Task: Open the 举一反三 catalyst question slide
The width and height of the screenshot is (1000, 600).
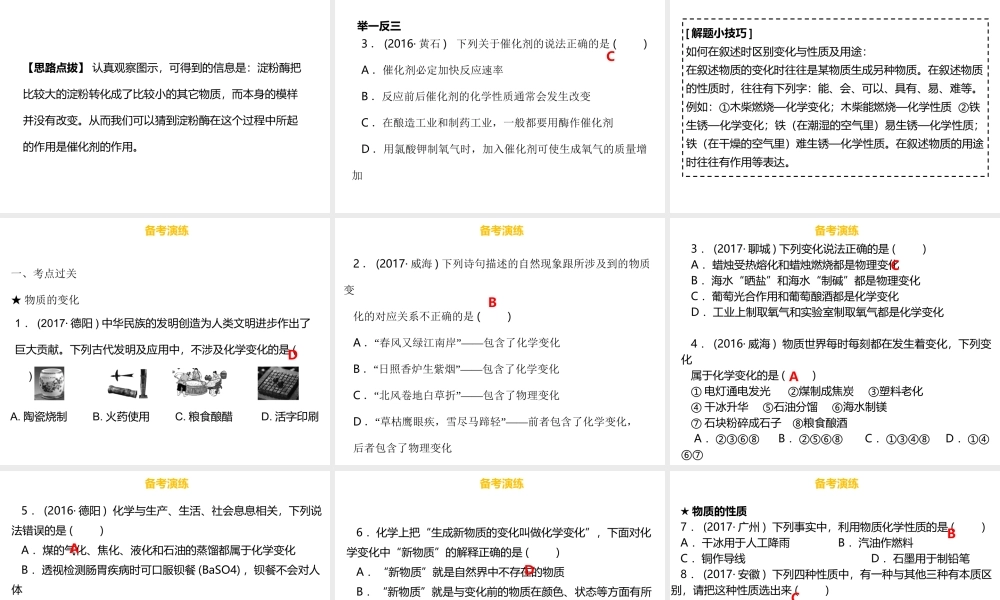Action: 501,106
